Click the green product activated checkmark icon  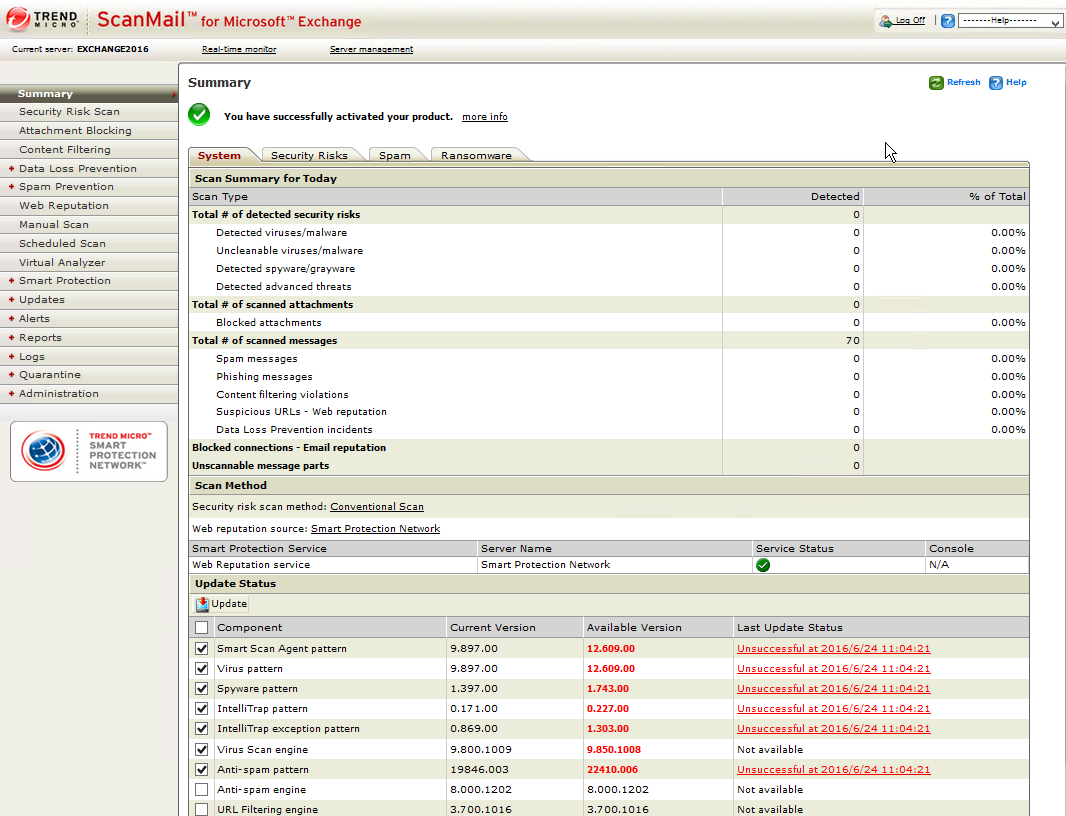(x=199, y=115)
